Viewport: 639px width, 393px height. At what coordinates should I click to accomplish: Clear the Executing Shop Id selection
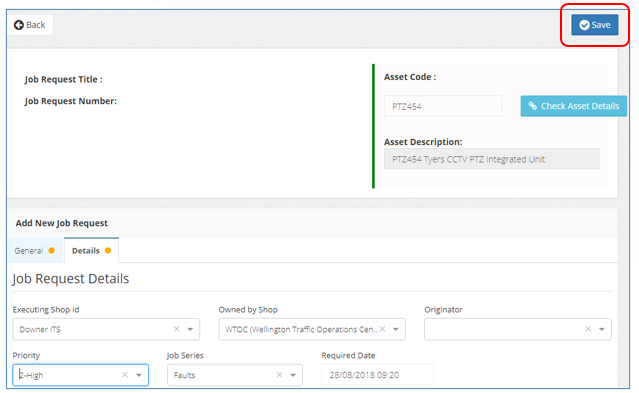point(176,329)
